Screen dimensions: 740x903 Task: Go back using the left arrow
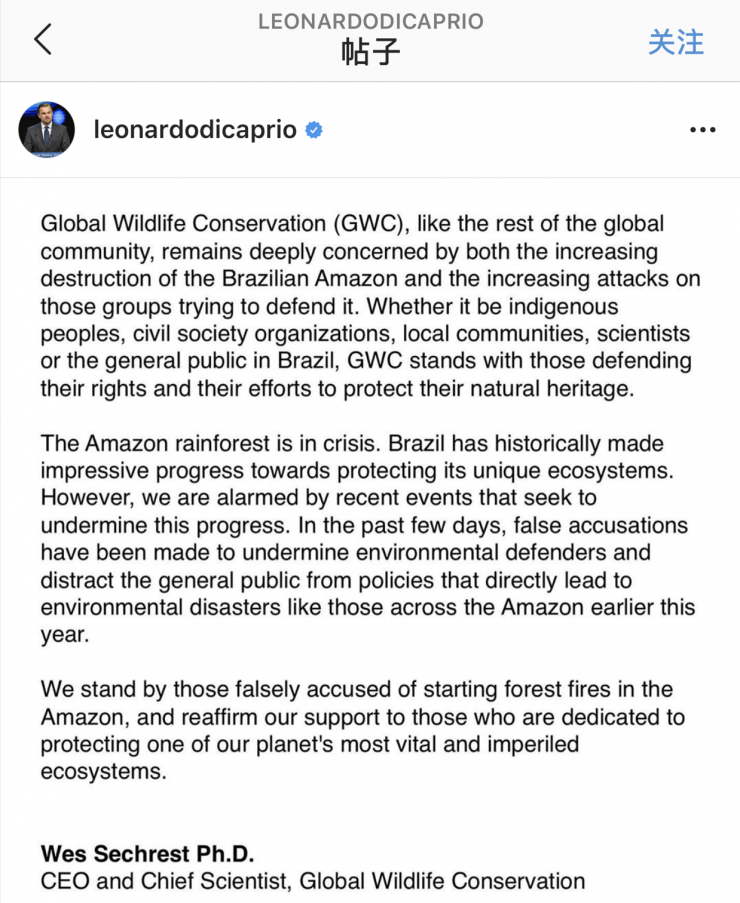(43, 39)
